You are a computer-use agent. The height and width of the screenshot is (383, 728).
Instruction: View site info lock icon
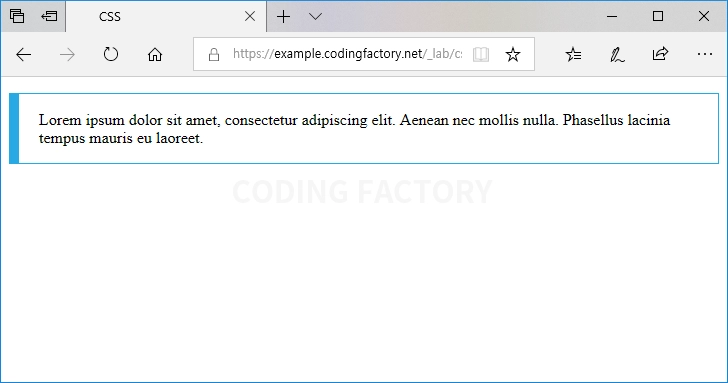coord(214,55)
